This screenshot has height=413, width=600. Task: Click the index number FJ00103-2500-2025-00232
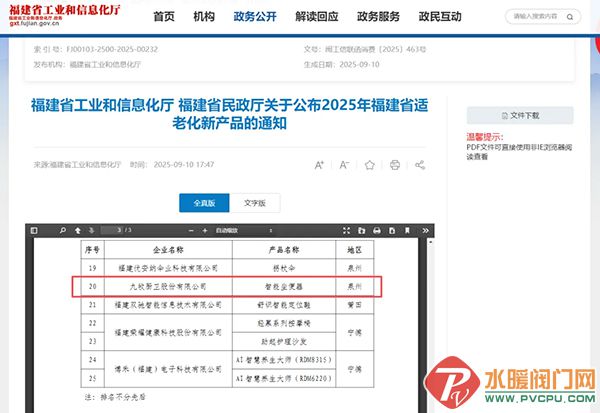[112, 49]
